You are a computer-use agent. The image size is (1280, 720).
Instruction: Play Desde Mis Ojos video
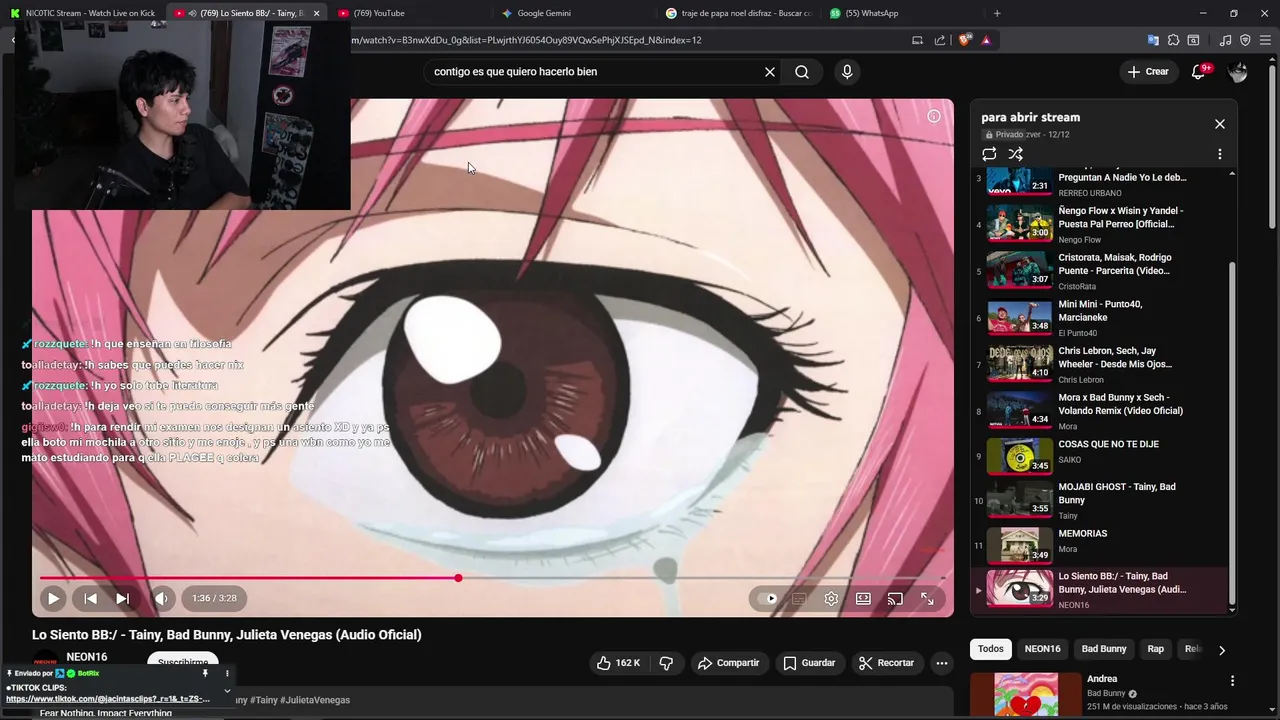click(1100, 364)
